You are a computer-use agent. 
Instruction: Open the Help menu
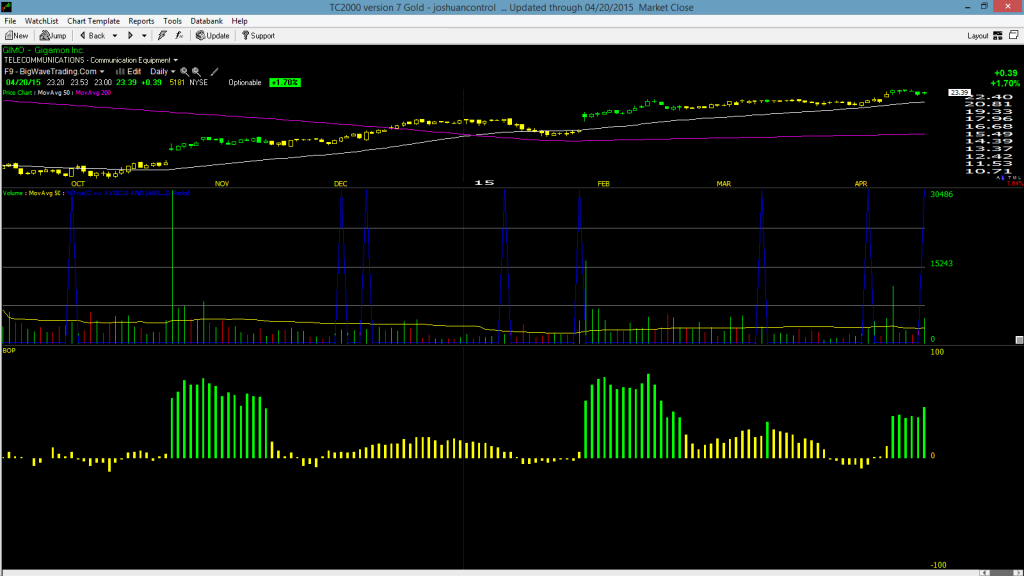point(240,21)
